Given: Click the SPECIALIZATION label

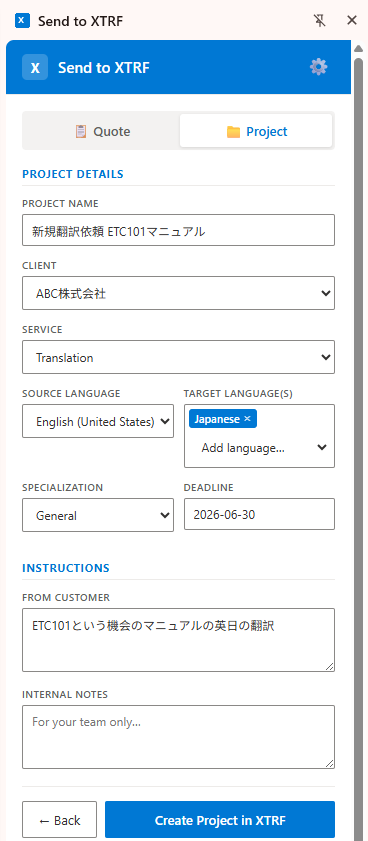Looking at the screenshot, I should 62,488.
